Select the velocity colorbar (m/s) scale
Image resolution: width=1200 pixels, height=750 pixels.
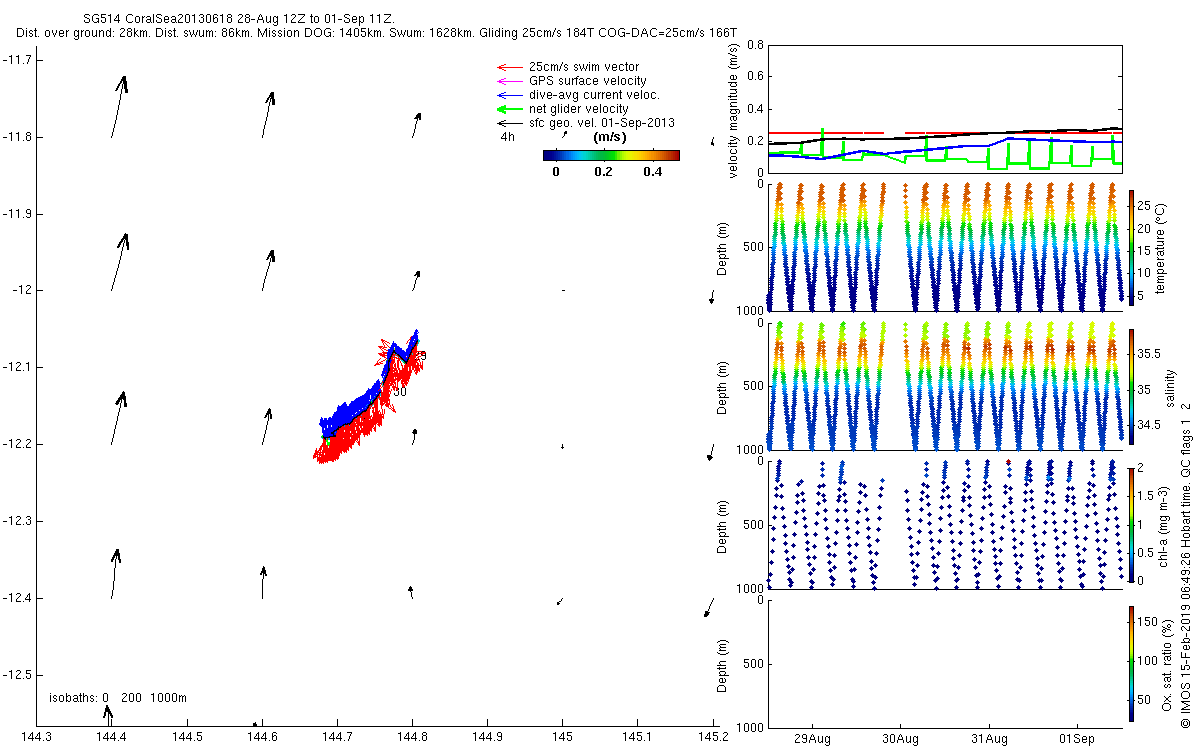coord(611,155)
